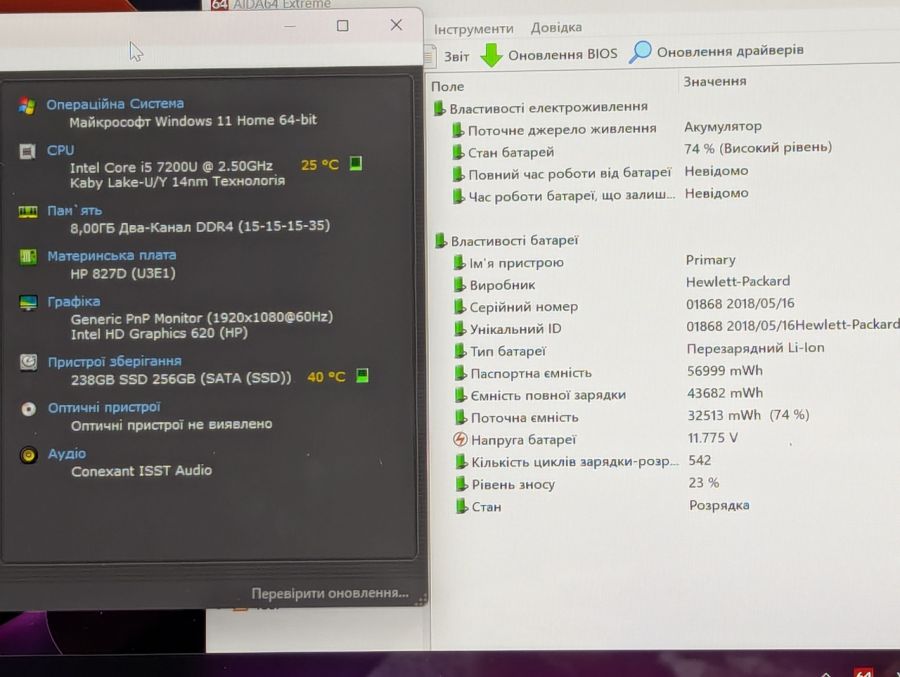Click the green Оновлення BIOS arrow icon
The height and width of the screenshot is (677, 900).
click(491, 55)
